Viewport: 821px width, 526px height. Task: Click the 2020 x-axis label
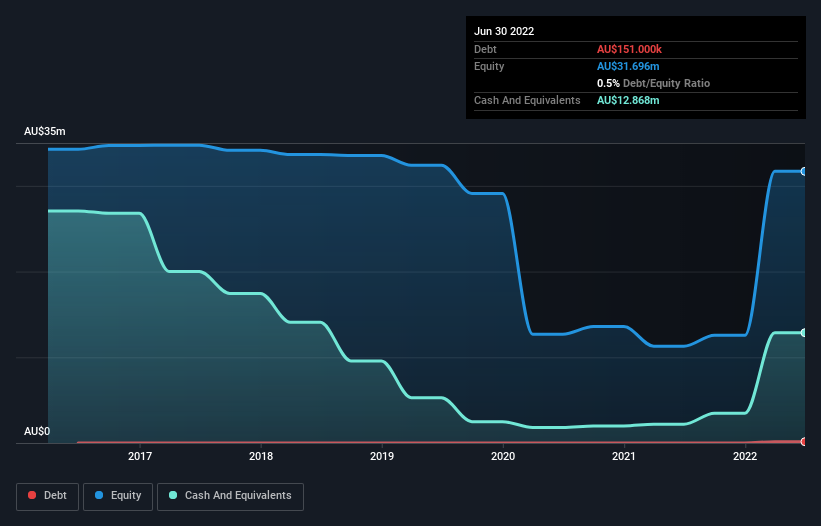point(503,456)
